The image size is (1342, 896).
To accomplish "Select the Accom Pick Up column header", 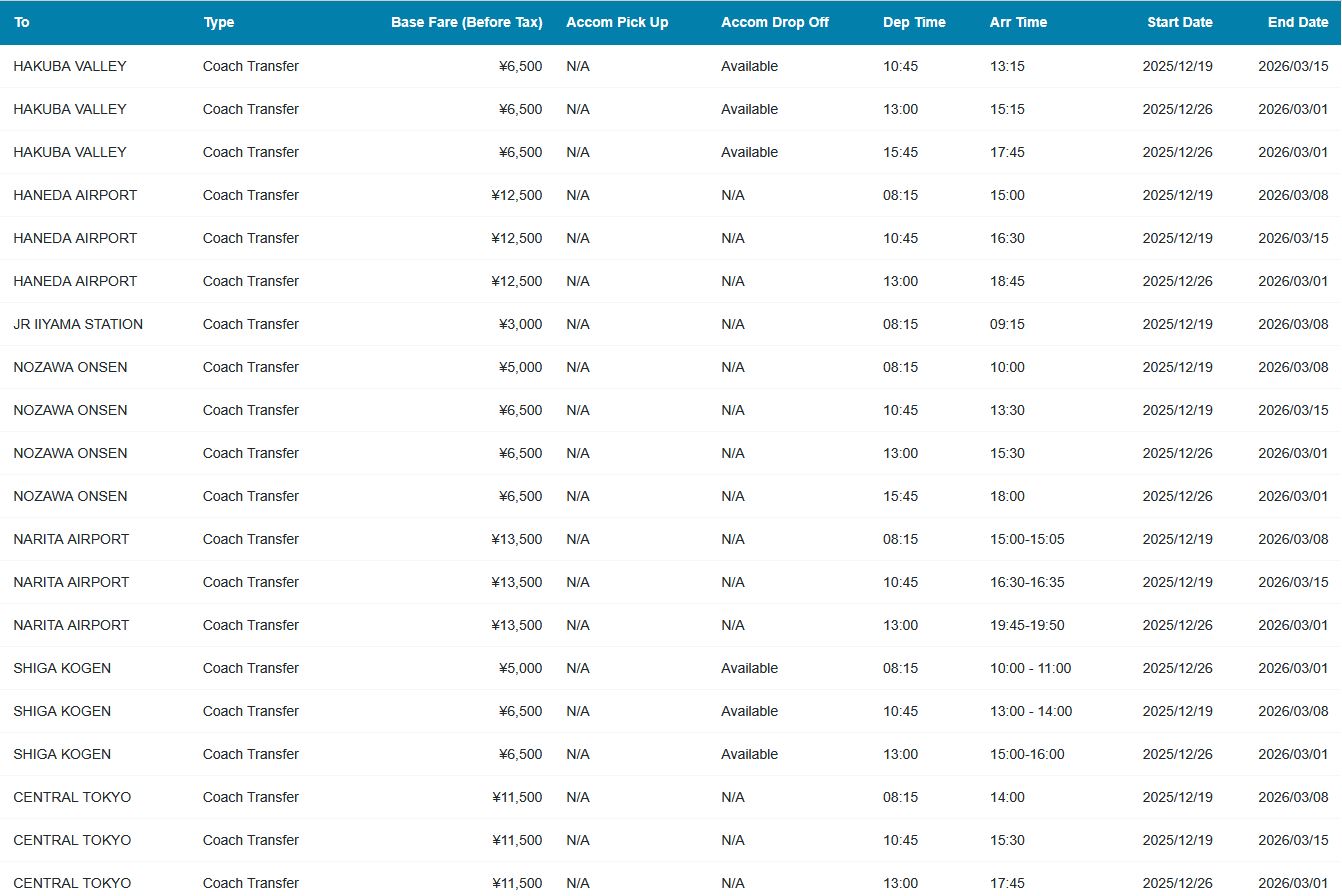I will (x=617, y=22).
